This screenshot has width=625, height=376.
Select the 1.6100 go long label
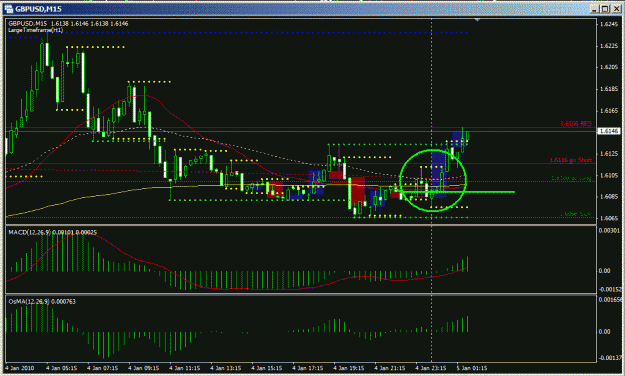(572, 178)
